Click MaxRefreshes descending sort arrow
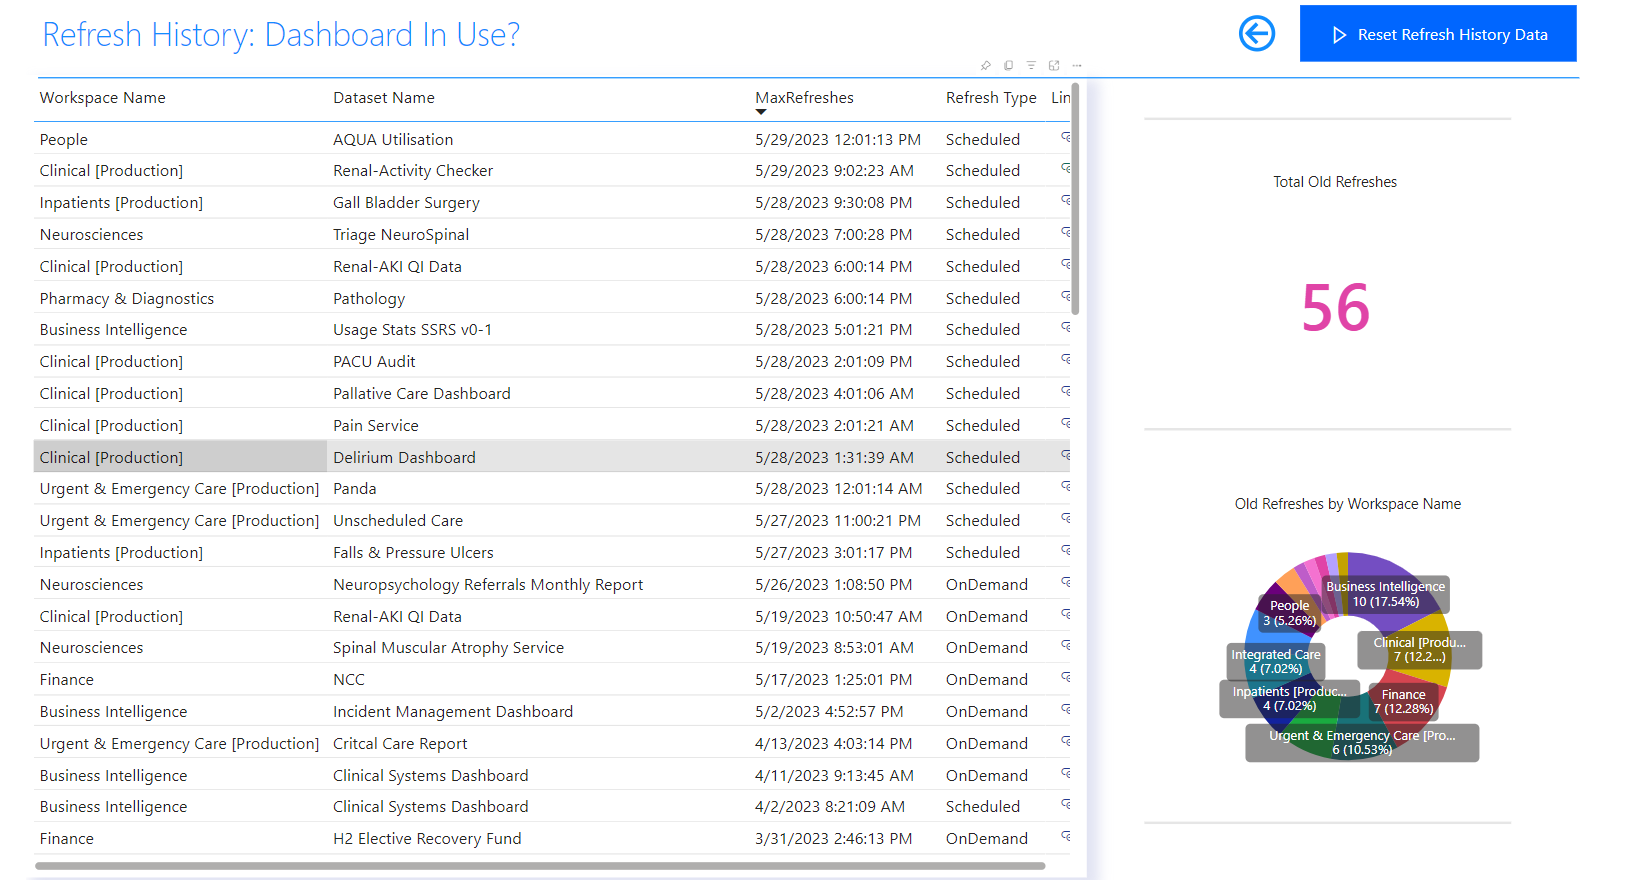 [761, 112]
